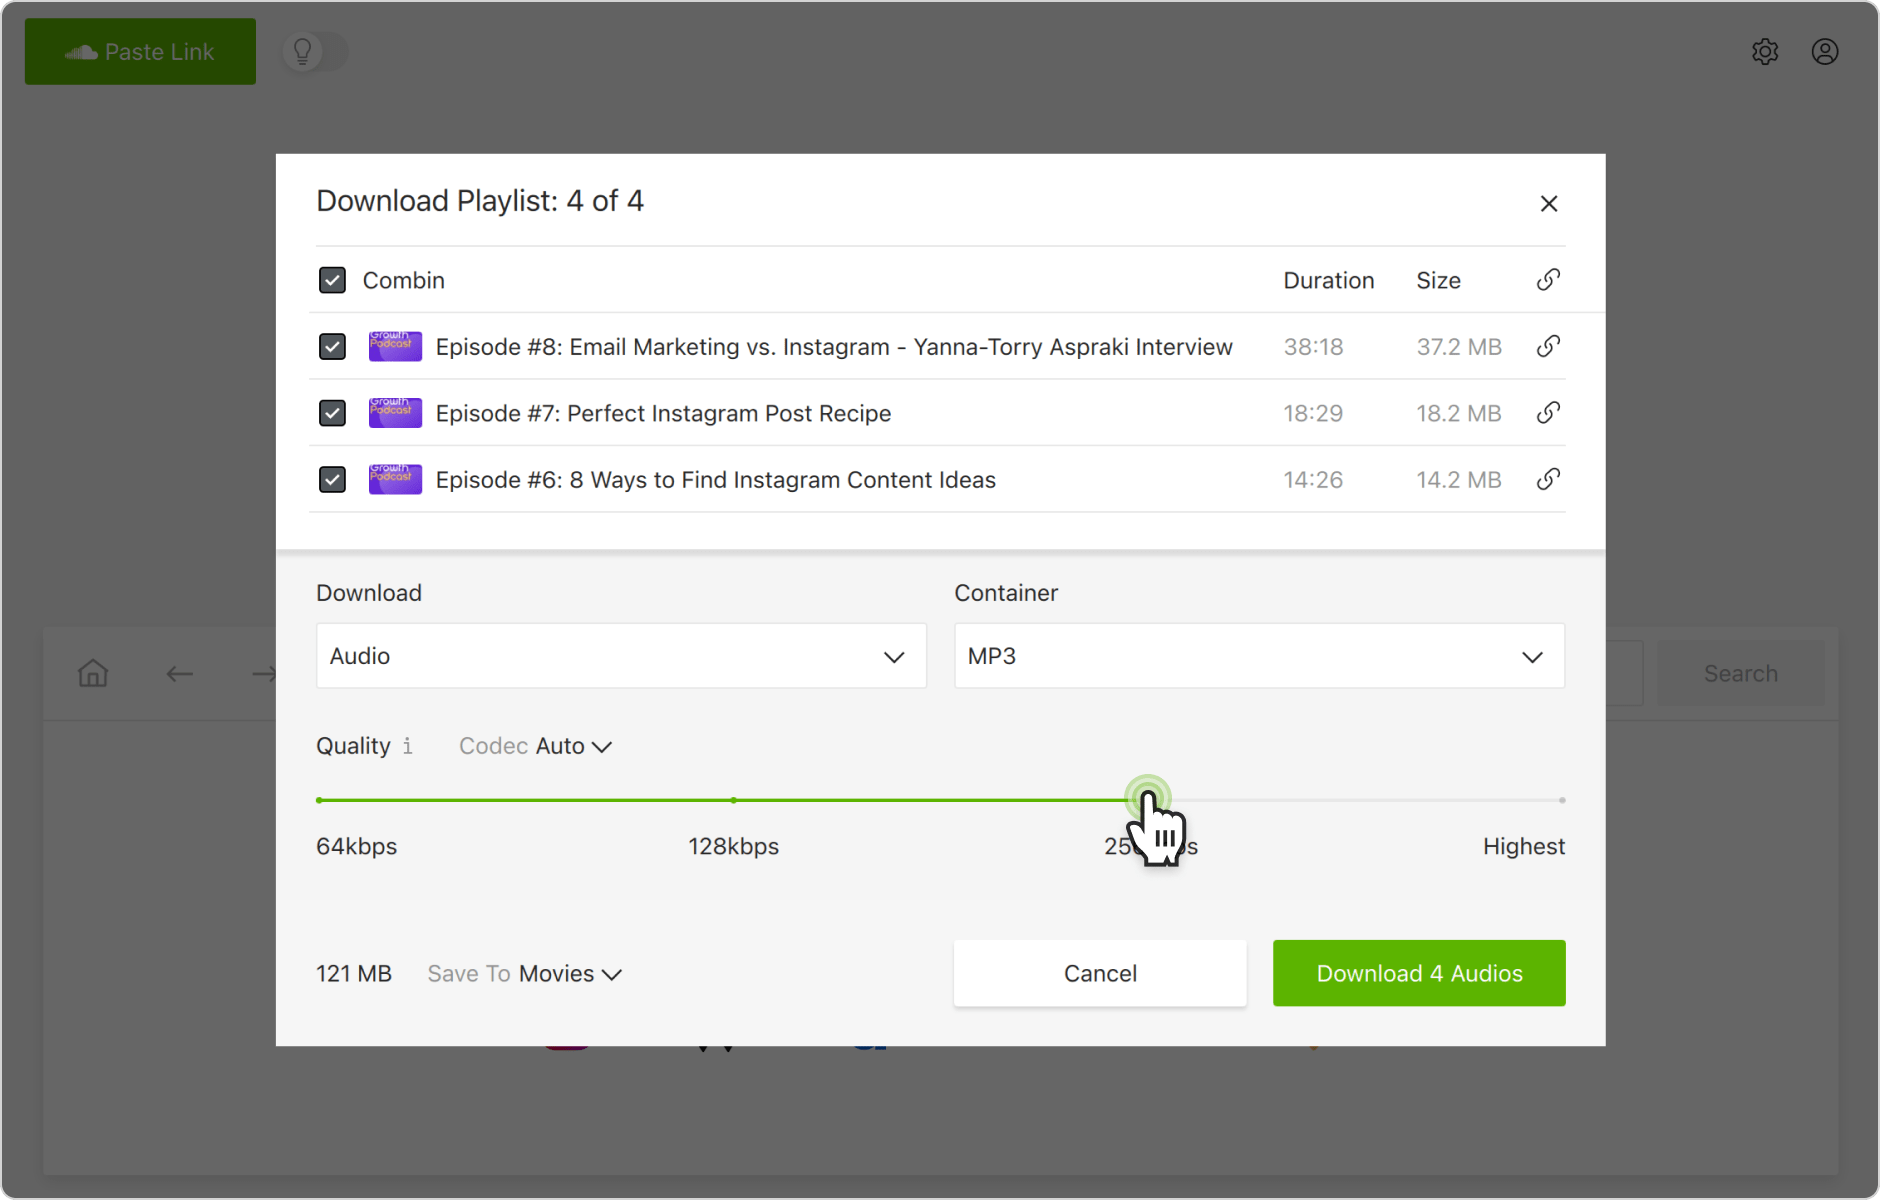Click the Cancel button
The height and width of the screenshot is (1200, 1880).
(x=1099, y=973)
